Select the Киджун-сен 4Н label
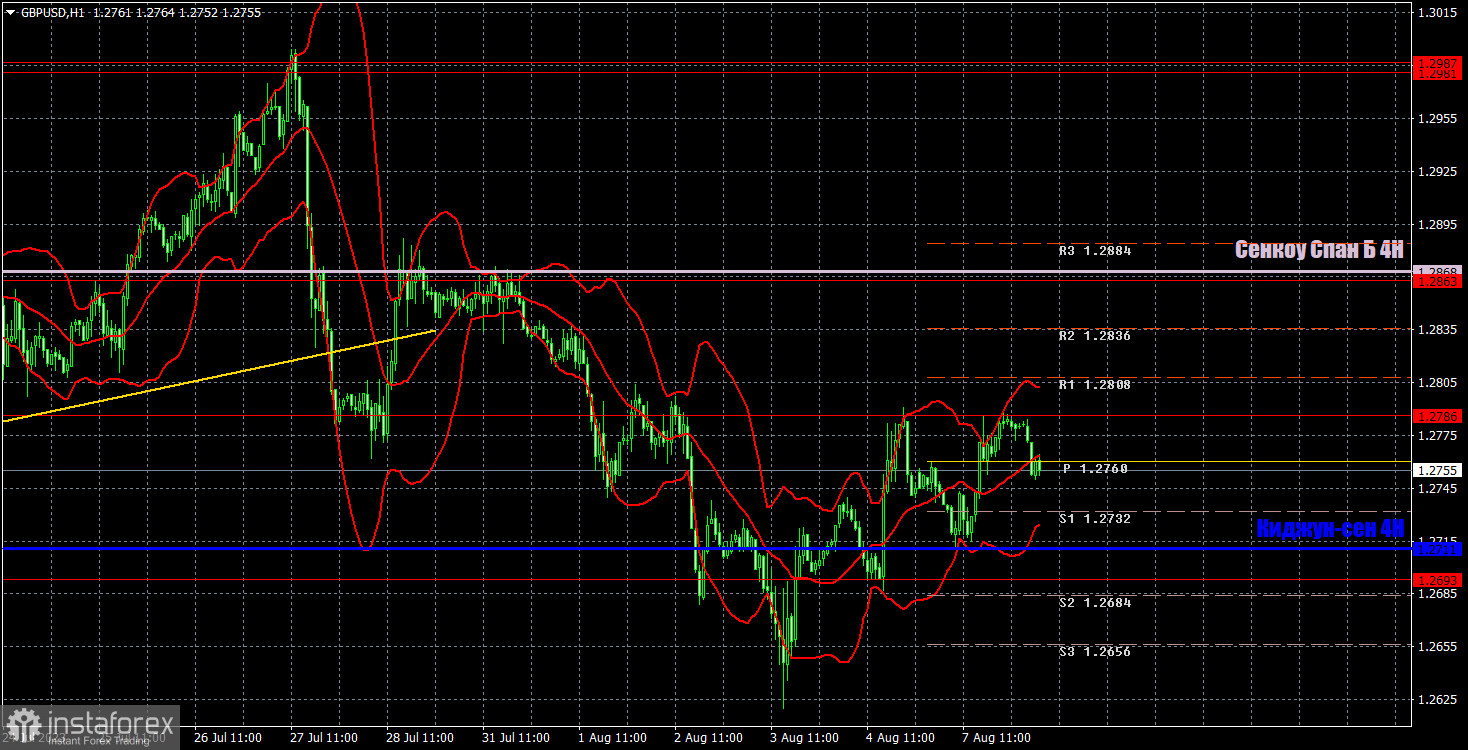 1330,529
